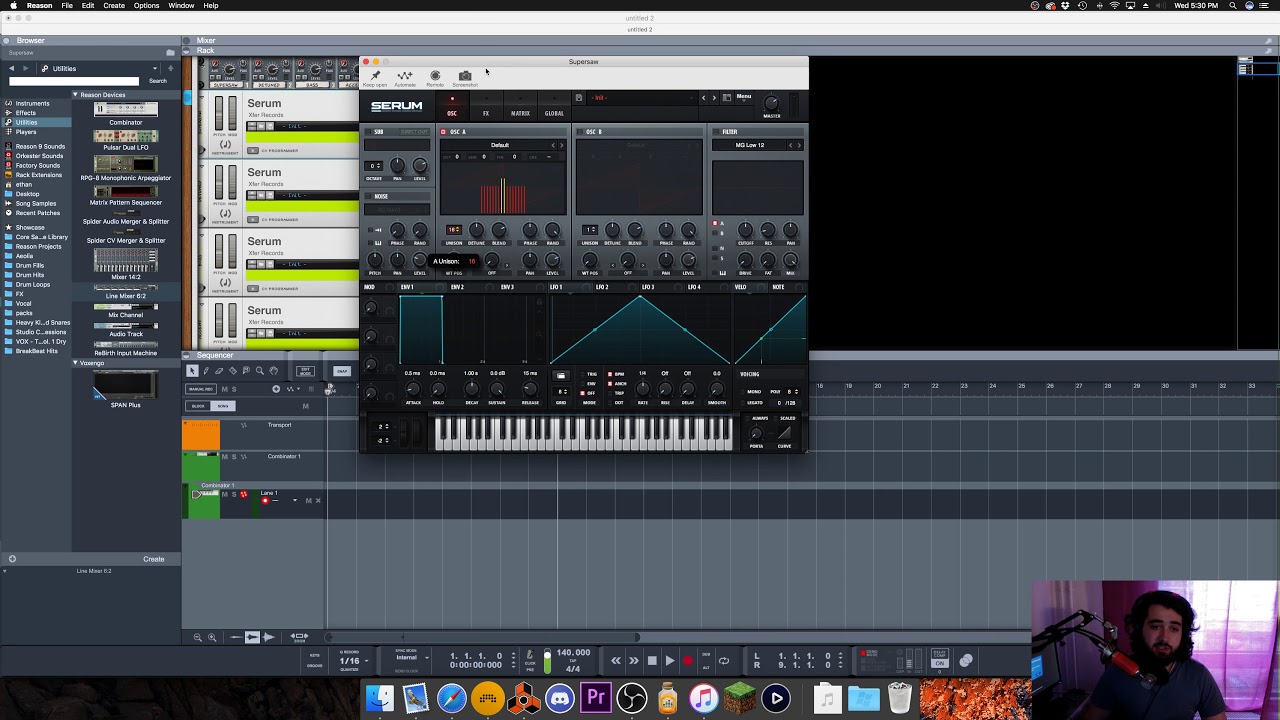Select Block view button in Sequencer

198,406
